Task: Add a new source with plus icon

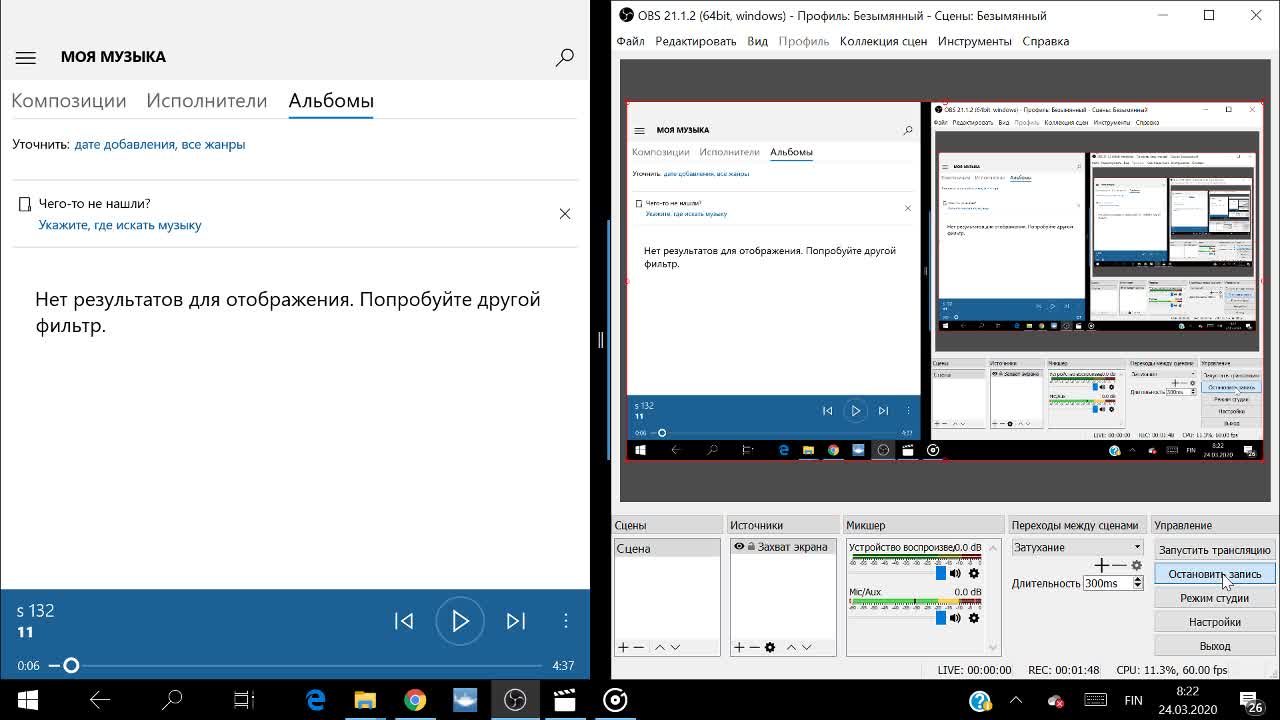Action: pyautogui.click(x=739, y=647)
